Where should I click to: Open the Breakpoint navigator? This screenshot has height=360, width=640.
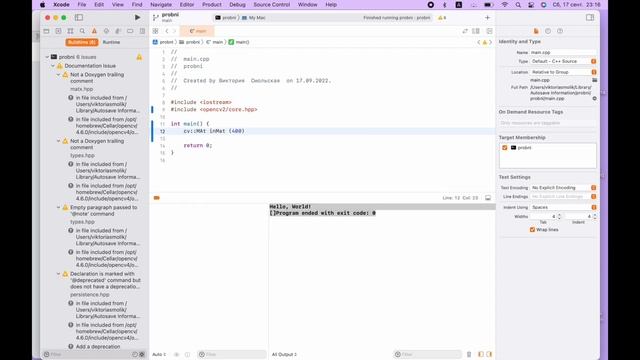(130, 31)
